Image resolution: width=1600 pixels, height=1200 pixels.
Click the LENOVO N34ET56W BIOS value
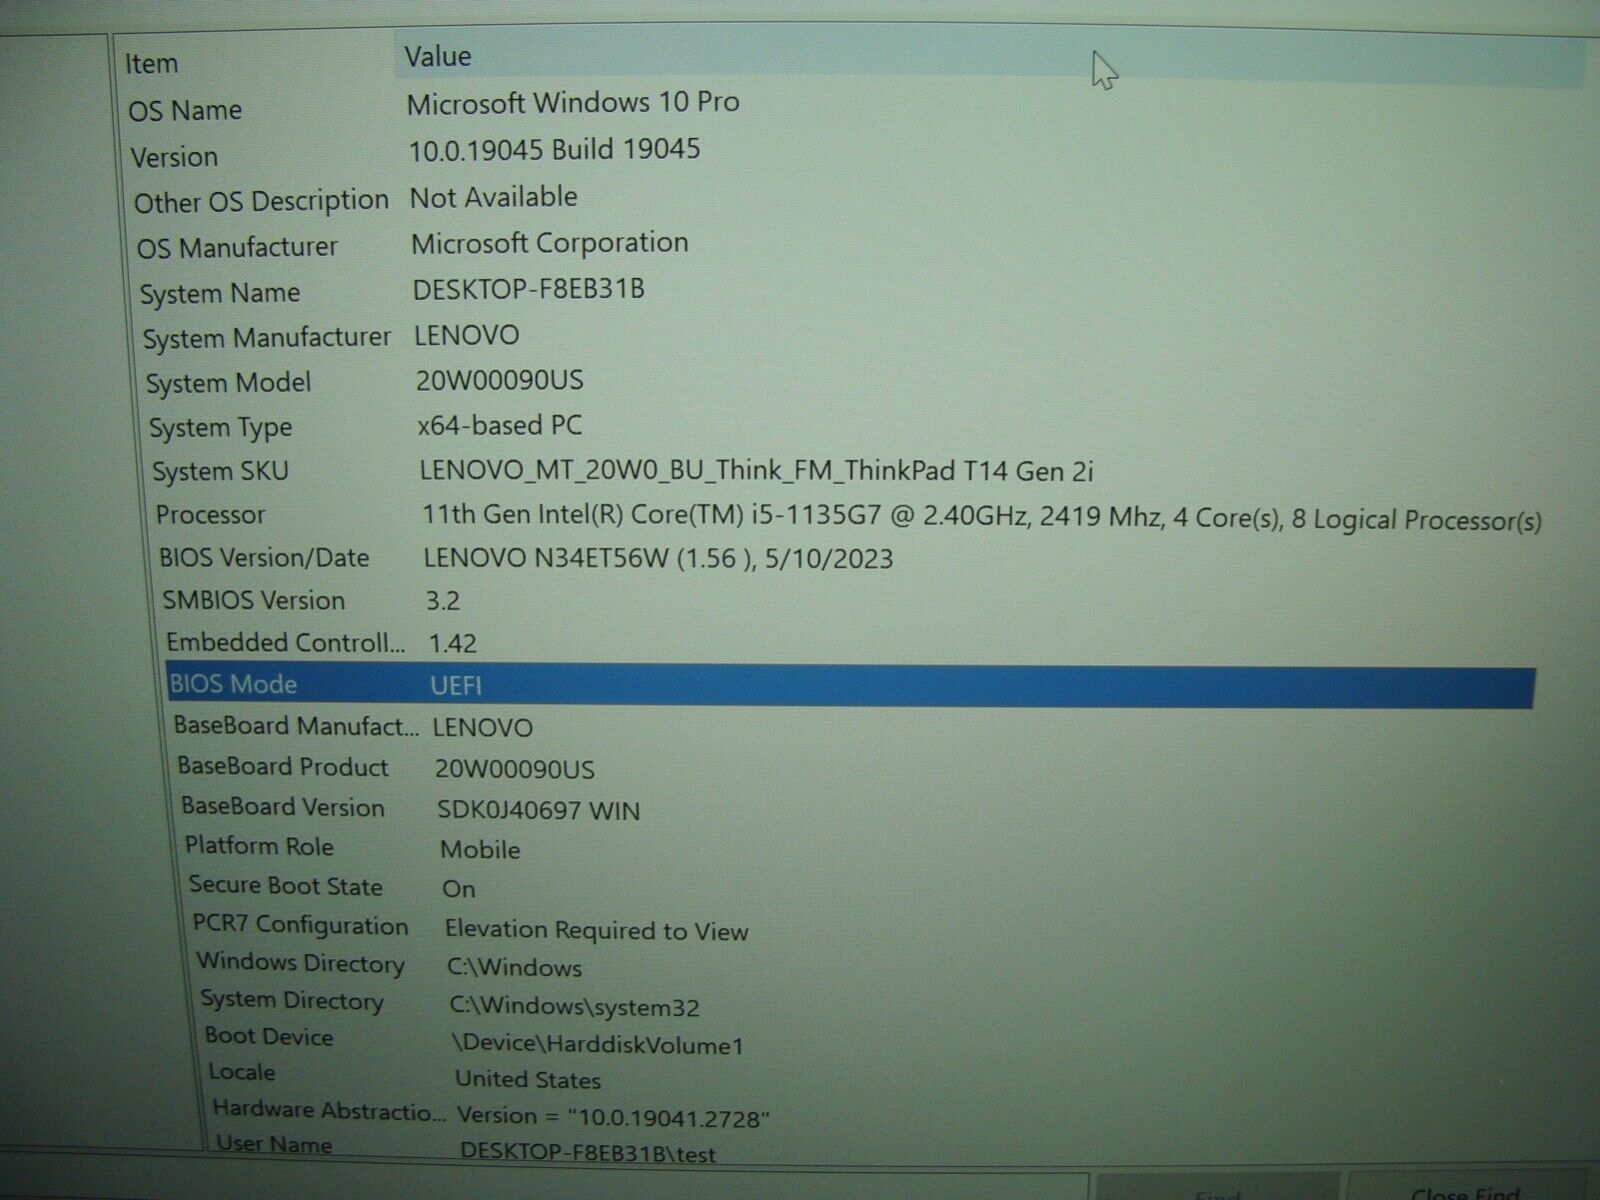658,558
